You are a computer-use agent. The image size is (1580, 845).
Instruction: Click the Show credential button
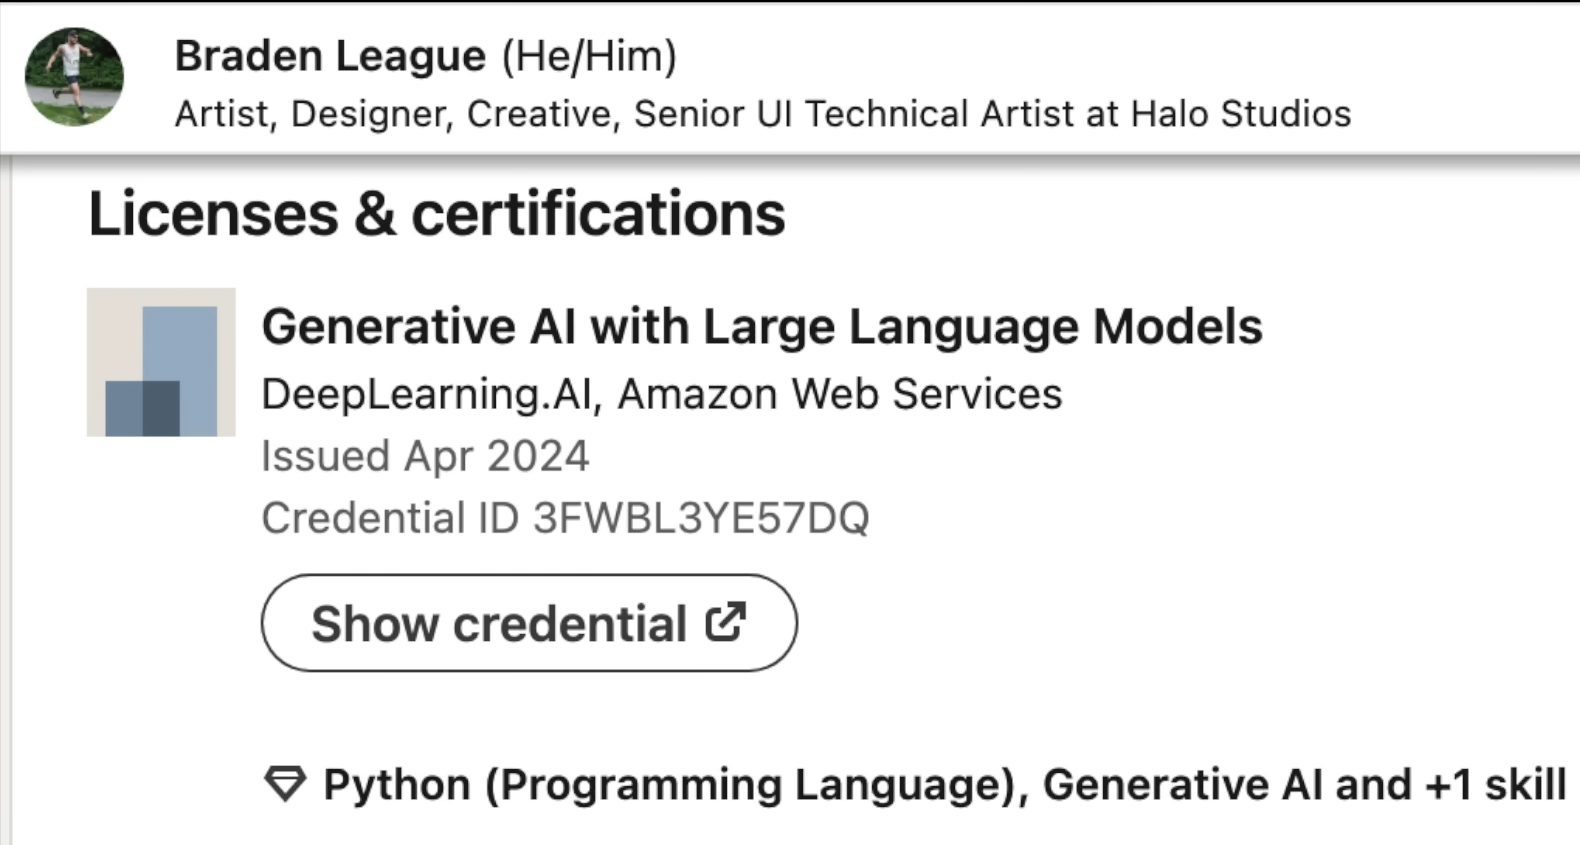click(x=528, y=620)
